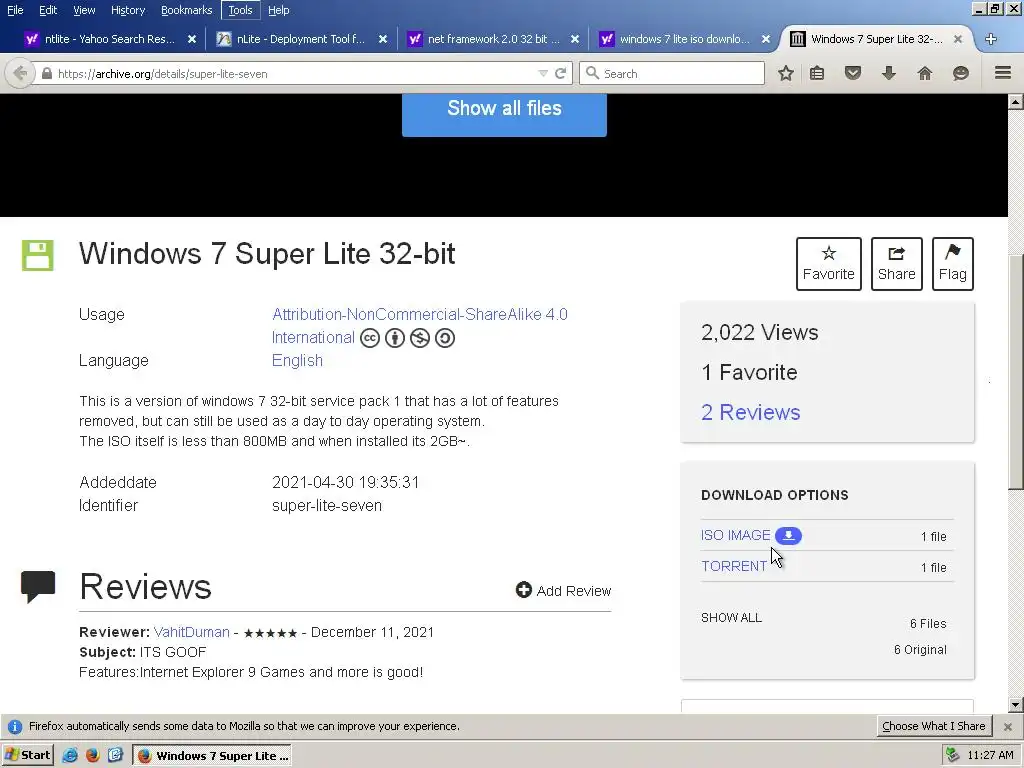Save page to Pocket icon
The width and height of the screenshot is (1024, 768).
pyautogui.click(x=853, y=73)
